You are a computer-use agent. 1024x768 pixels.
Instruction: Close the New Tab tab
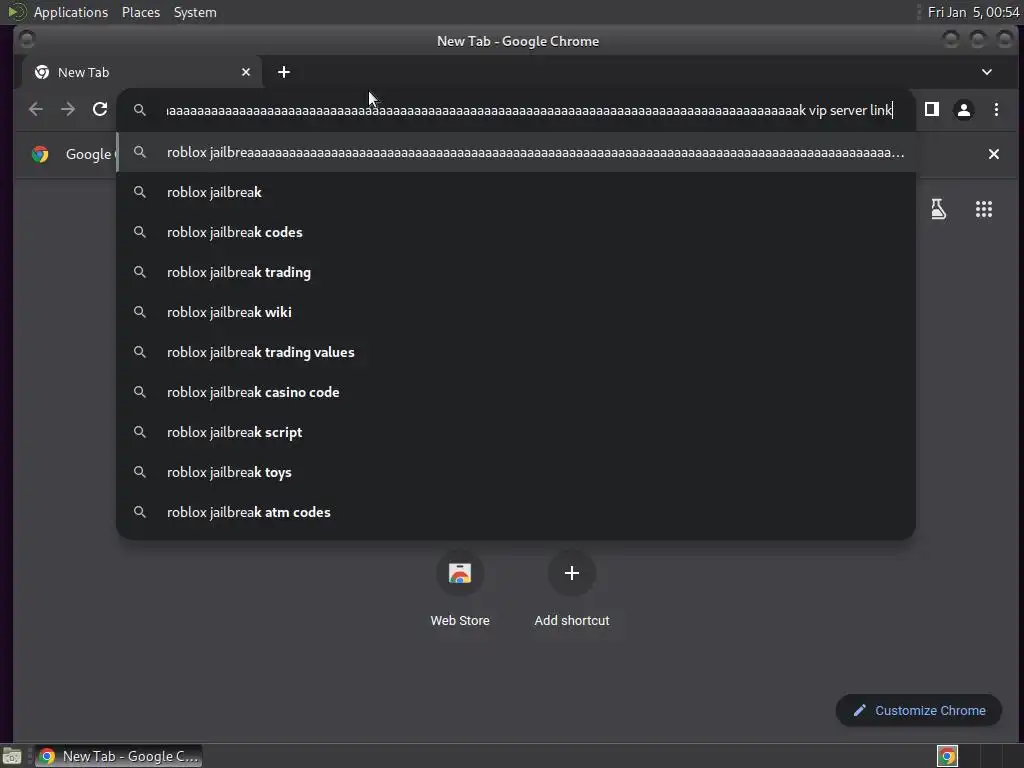coord(246,72)
